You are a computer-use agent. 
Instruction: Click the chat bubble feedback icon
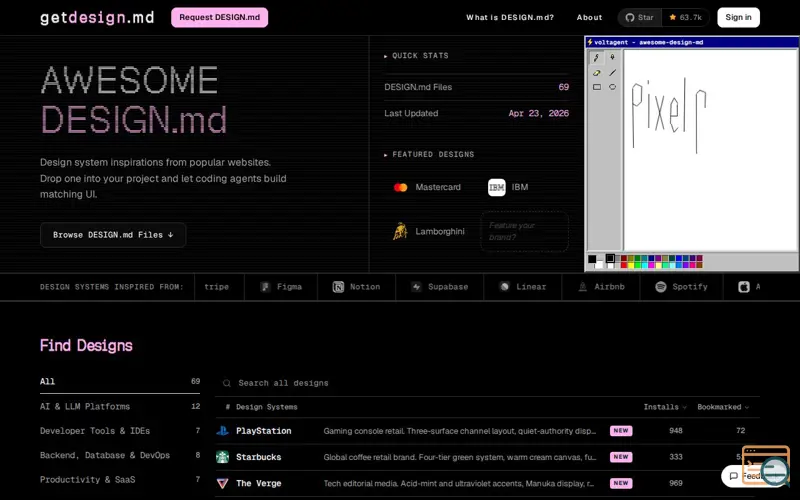click(x=734, y=476)
